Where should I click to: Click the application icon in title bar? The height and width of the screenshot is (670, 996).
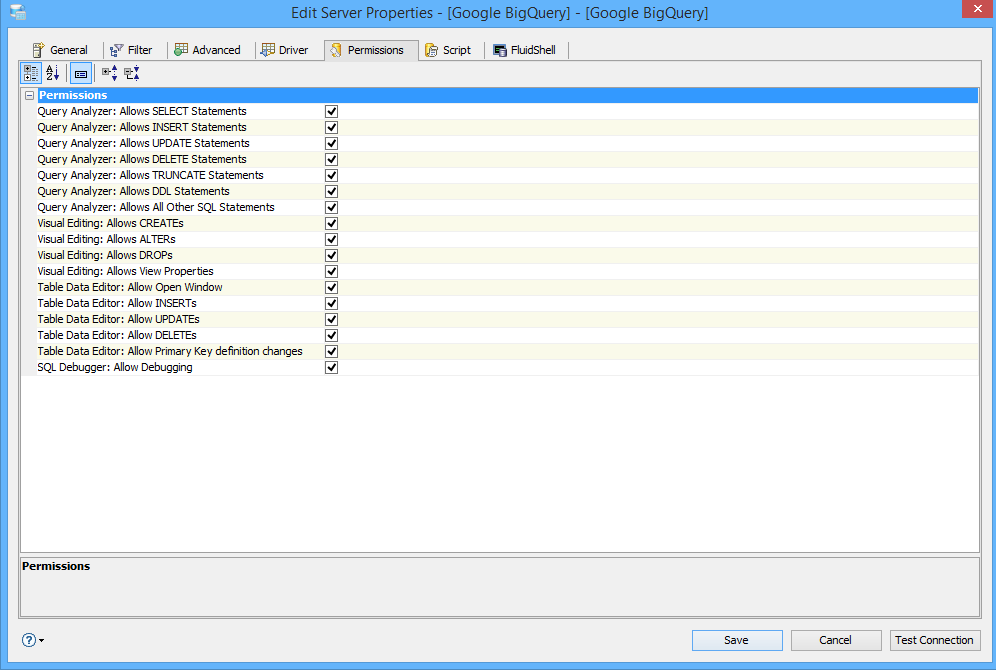click(18, 12)
